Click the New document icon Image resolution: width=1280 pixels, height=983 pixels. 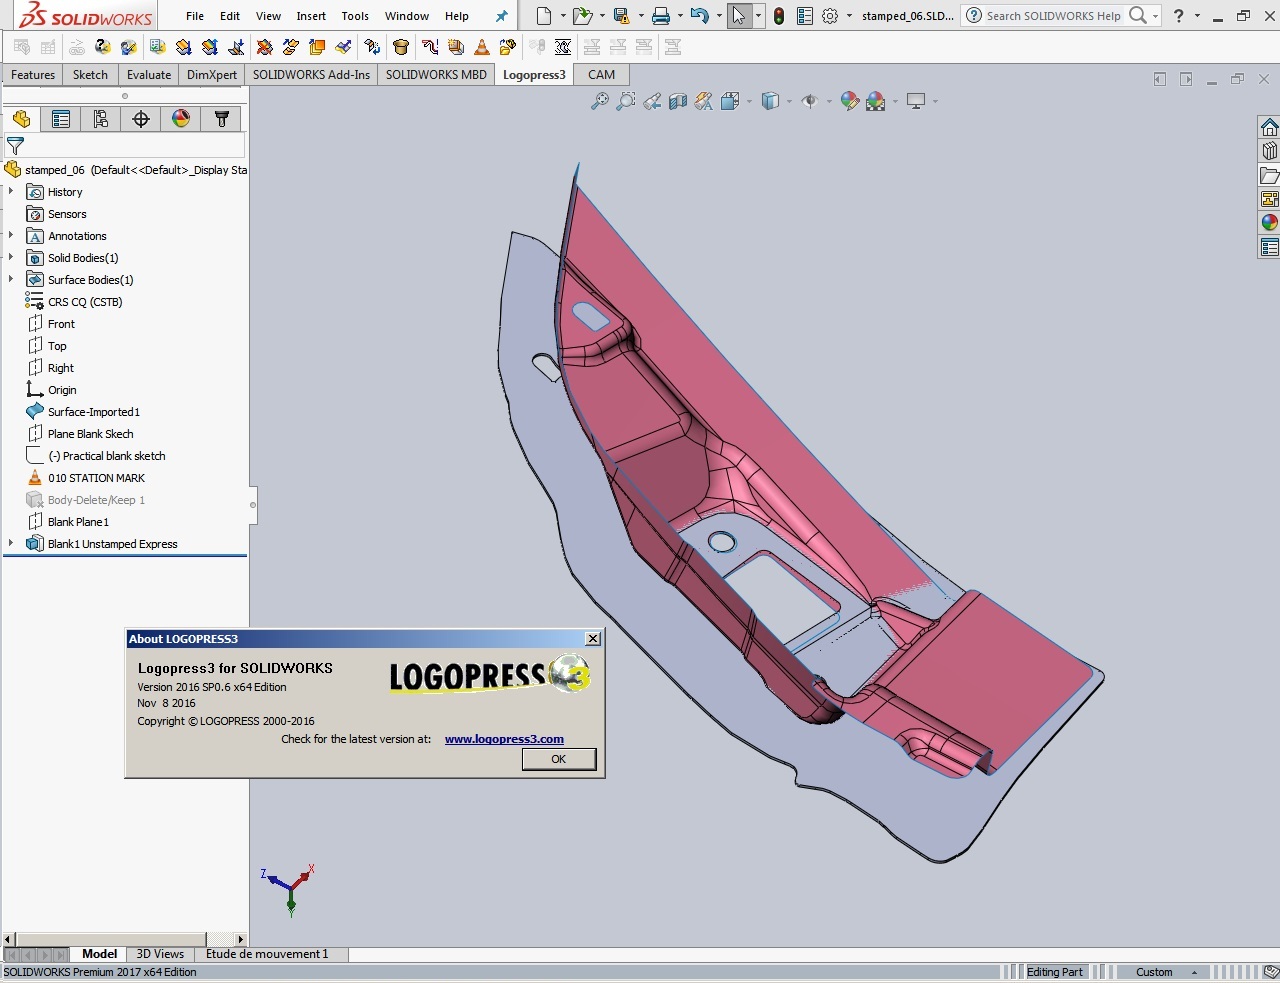tap(543, 16)
